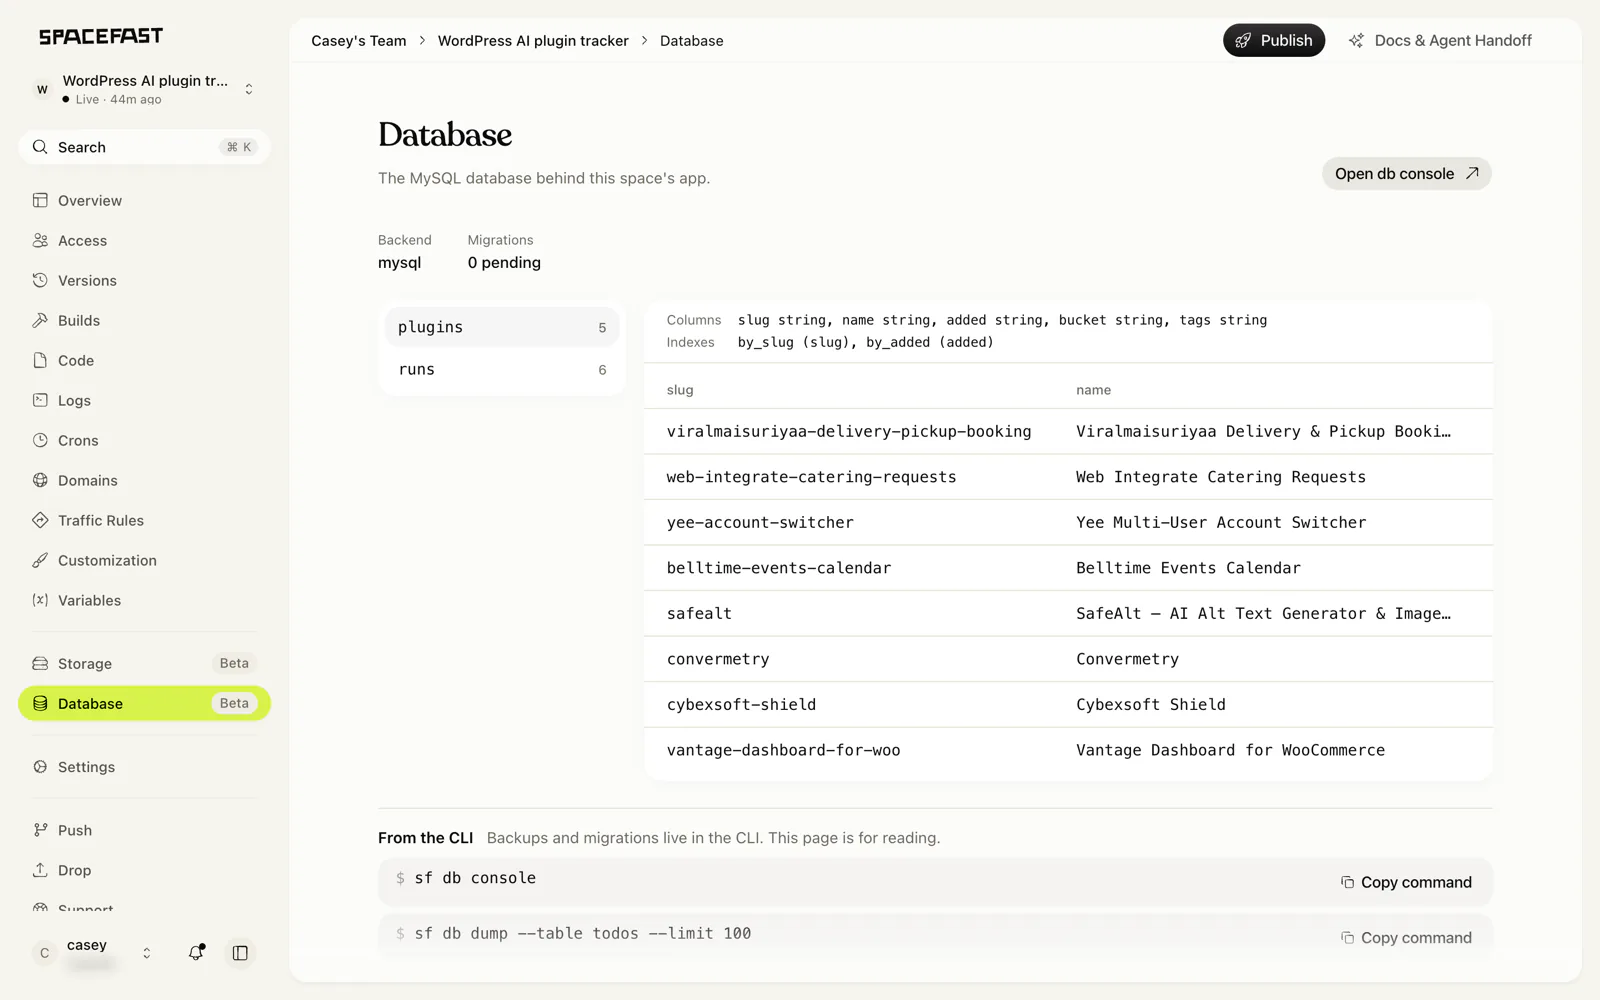This screenshot has width=1600, height=1000.
Task: Open Logs terminal icon
Action: point(40,400)
